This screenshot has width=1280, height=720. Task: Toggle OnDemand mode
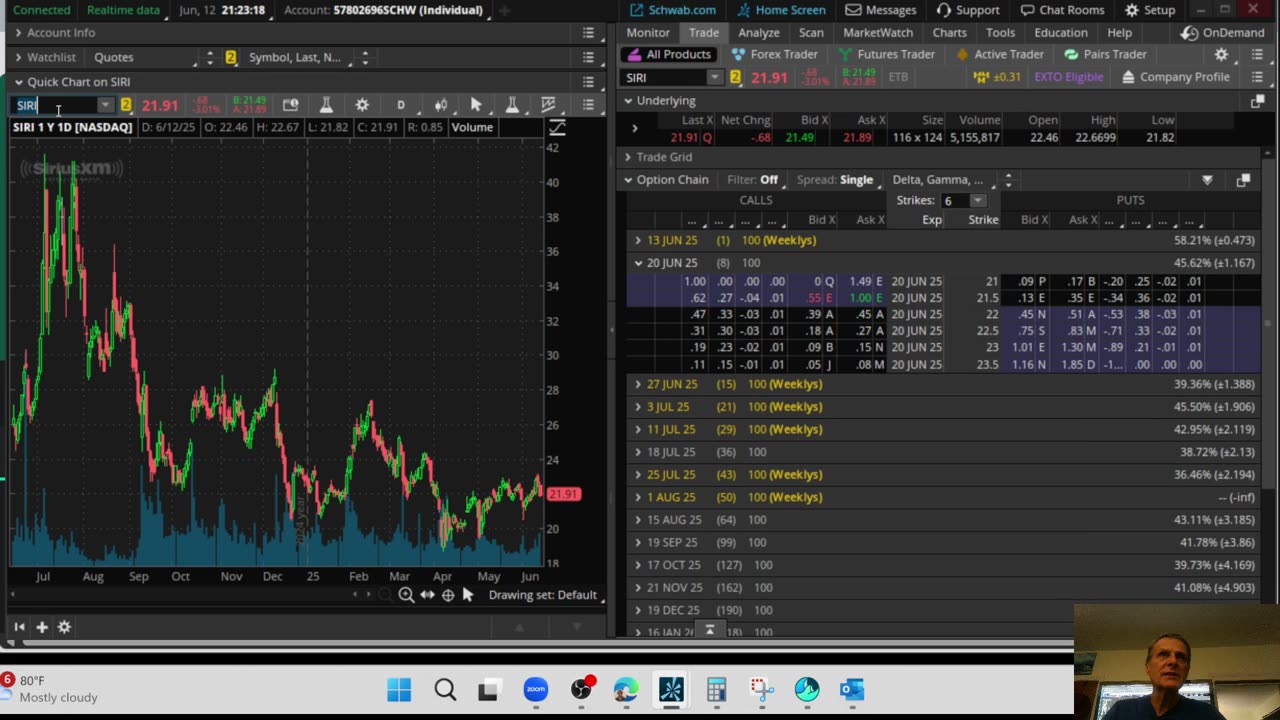pyautogui.click(x=1222, y=33)
